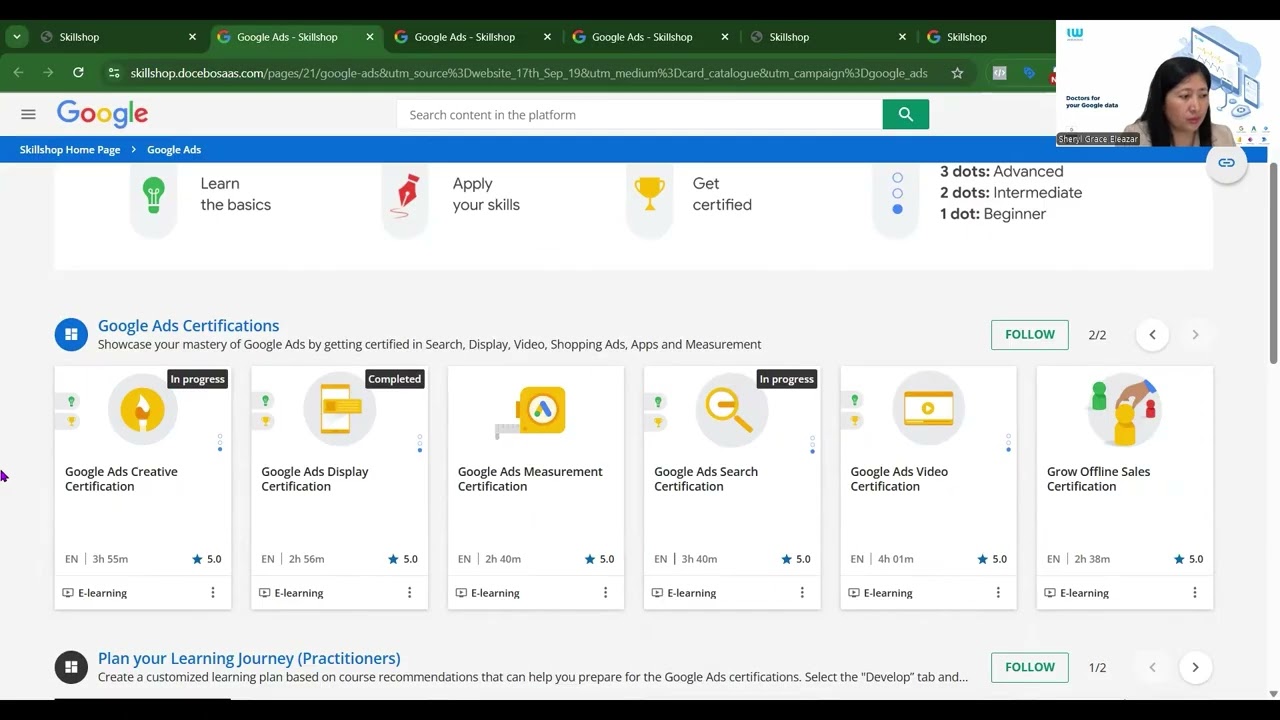Click the copy link chain icon
Viewport: 1280px width, 720px height.
coord(1226,163)
